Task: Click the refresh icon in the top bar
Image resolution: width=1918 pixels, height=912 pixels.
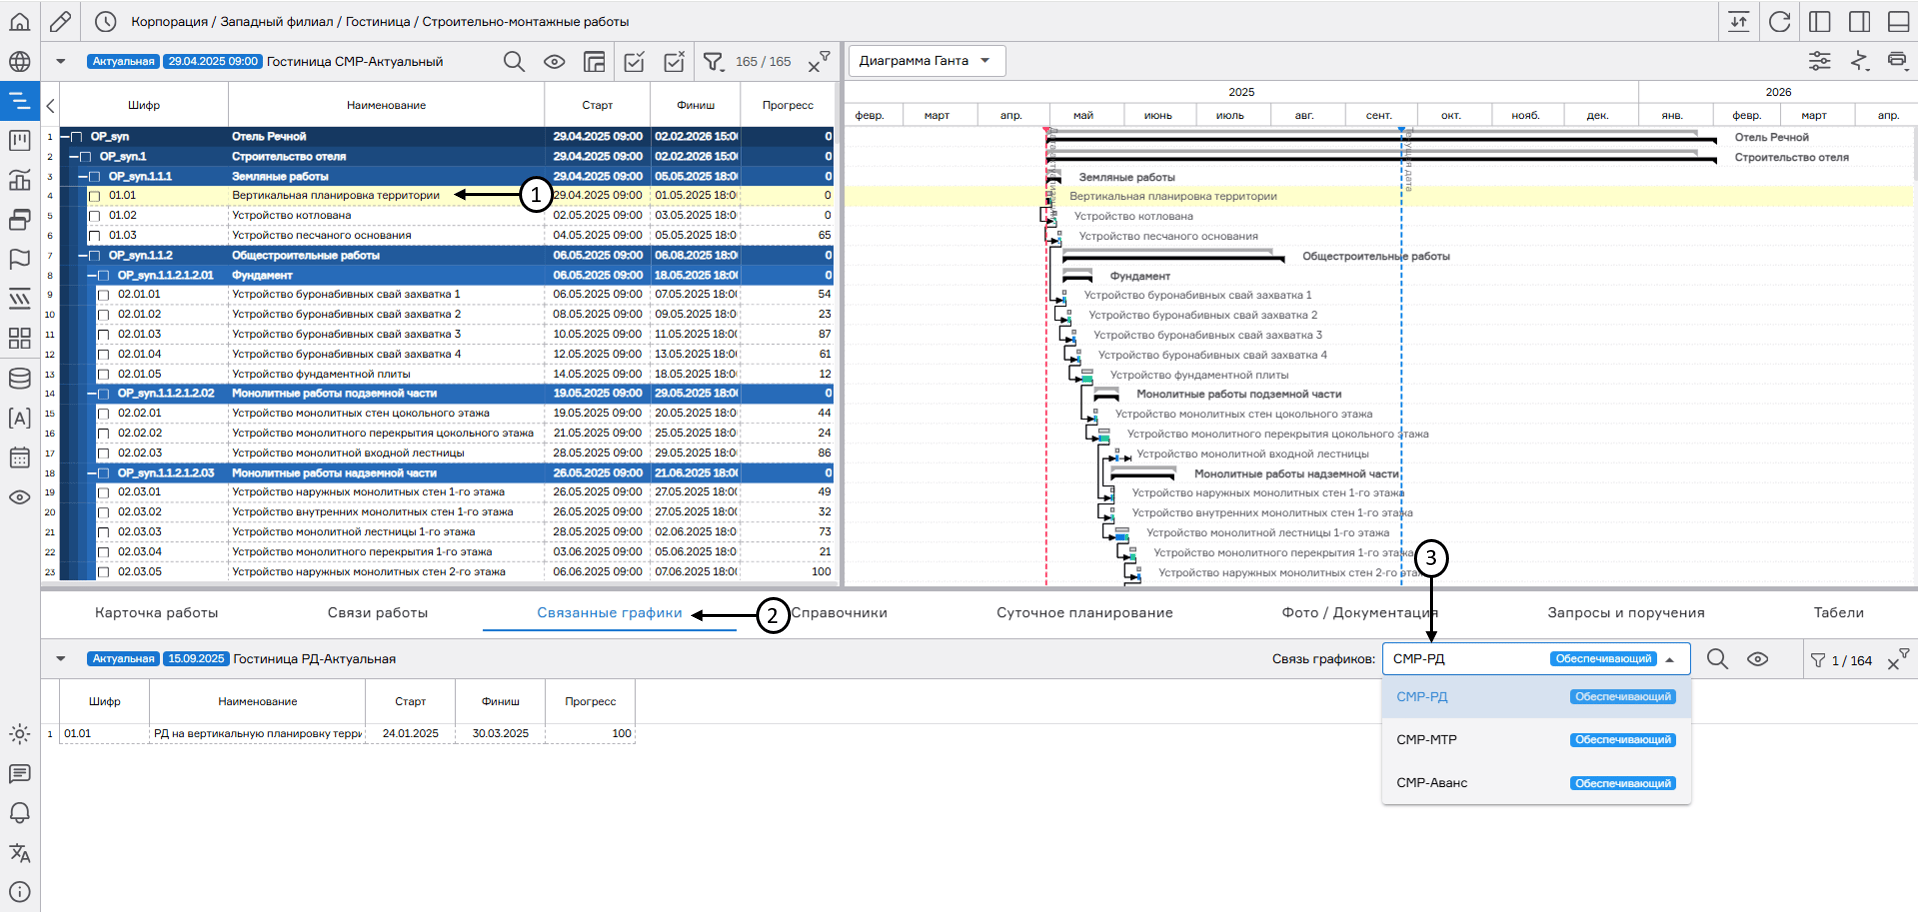Action: 1779,21
